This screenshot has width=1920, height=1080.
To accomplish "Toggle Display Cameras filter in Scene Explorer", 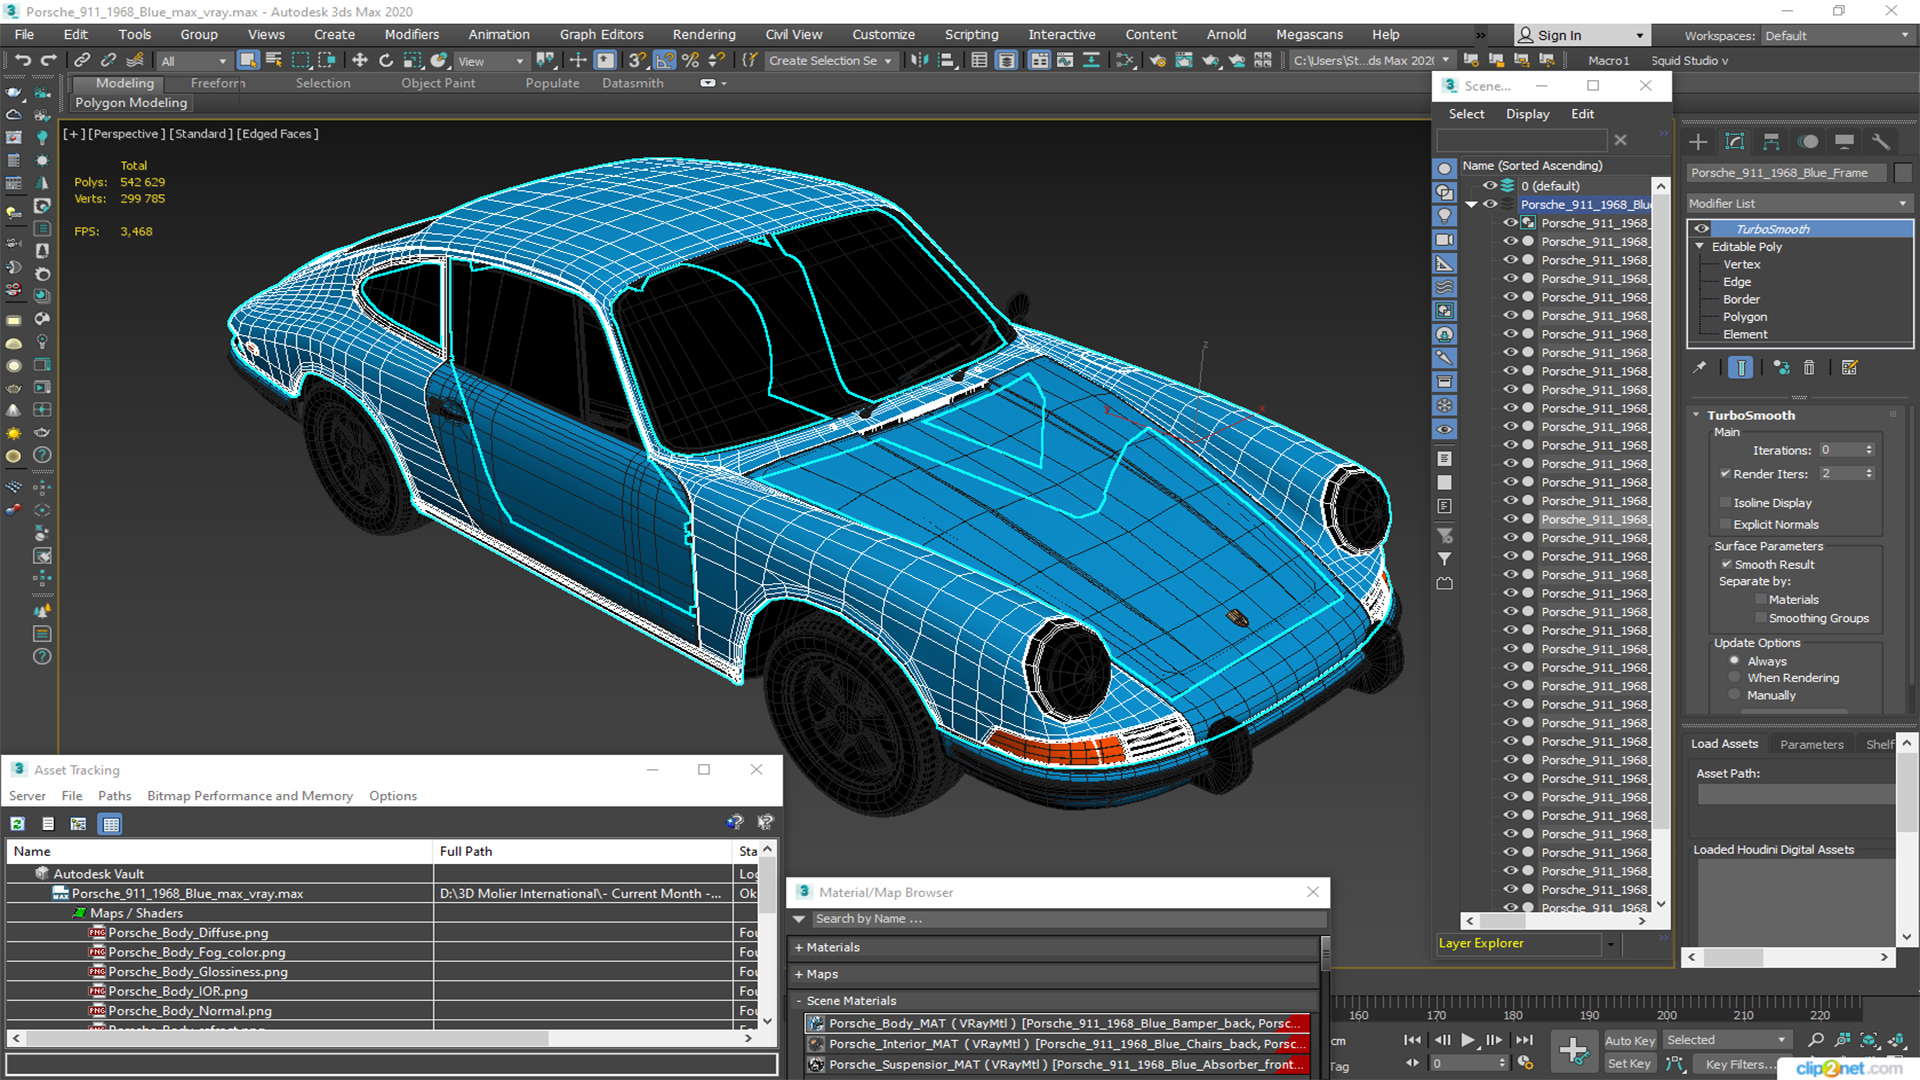I will [x=1445, y=240].
